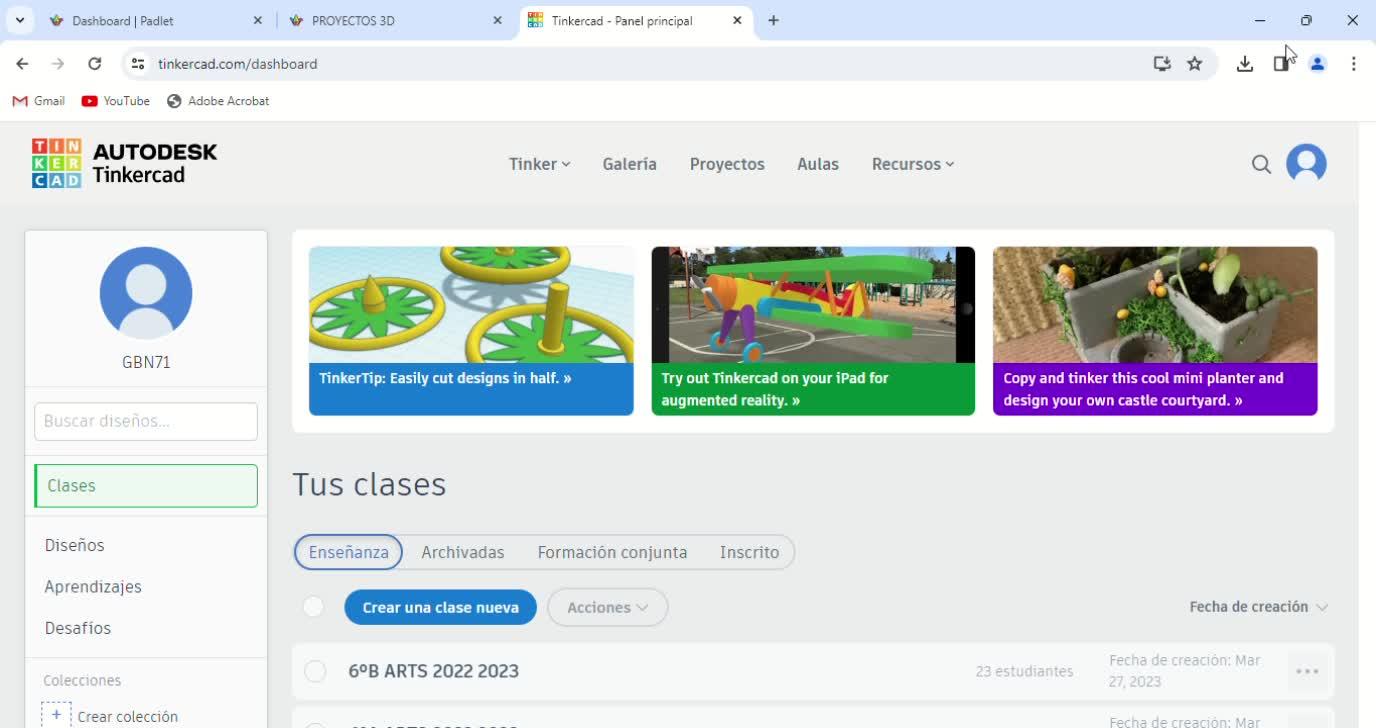
Task: Open the Adobe Acrobat bookmark
Action: coord(218,101)
